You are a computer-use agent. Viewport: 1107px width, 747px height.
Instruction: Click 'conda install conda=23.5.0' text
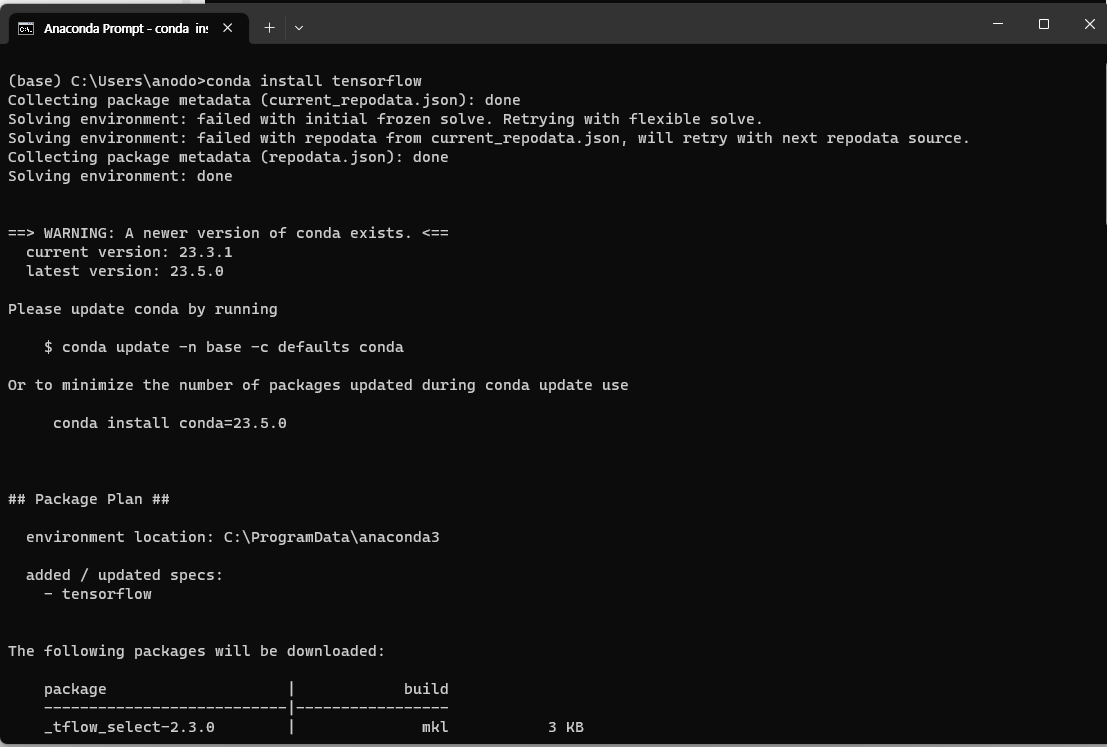(x=169, y=424)
